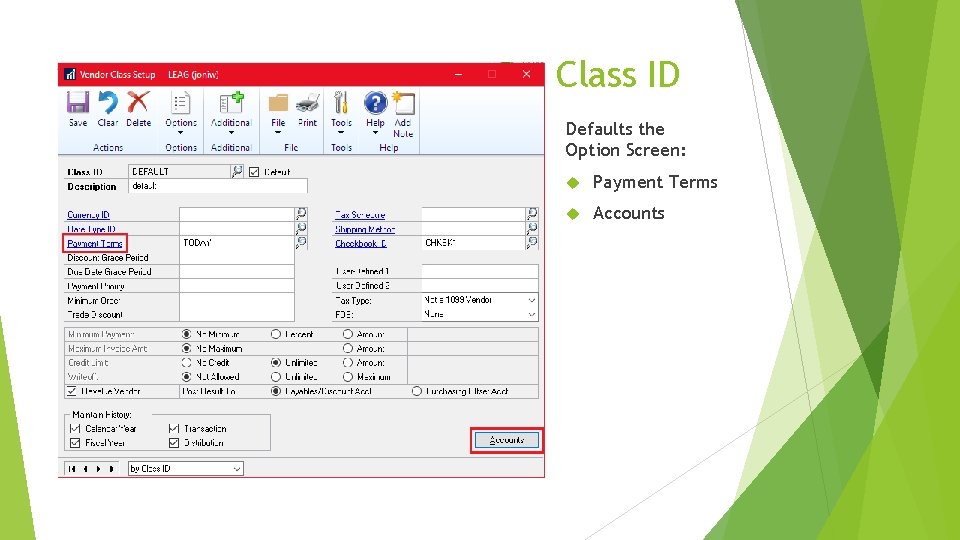Select Minimum Payment Percent radio
This screenshot has height=540, width=960.
[x=276, y=334]
